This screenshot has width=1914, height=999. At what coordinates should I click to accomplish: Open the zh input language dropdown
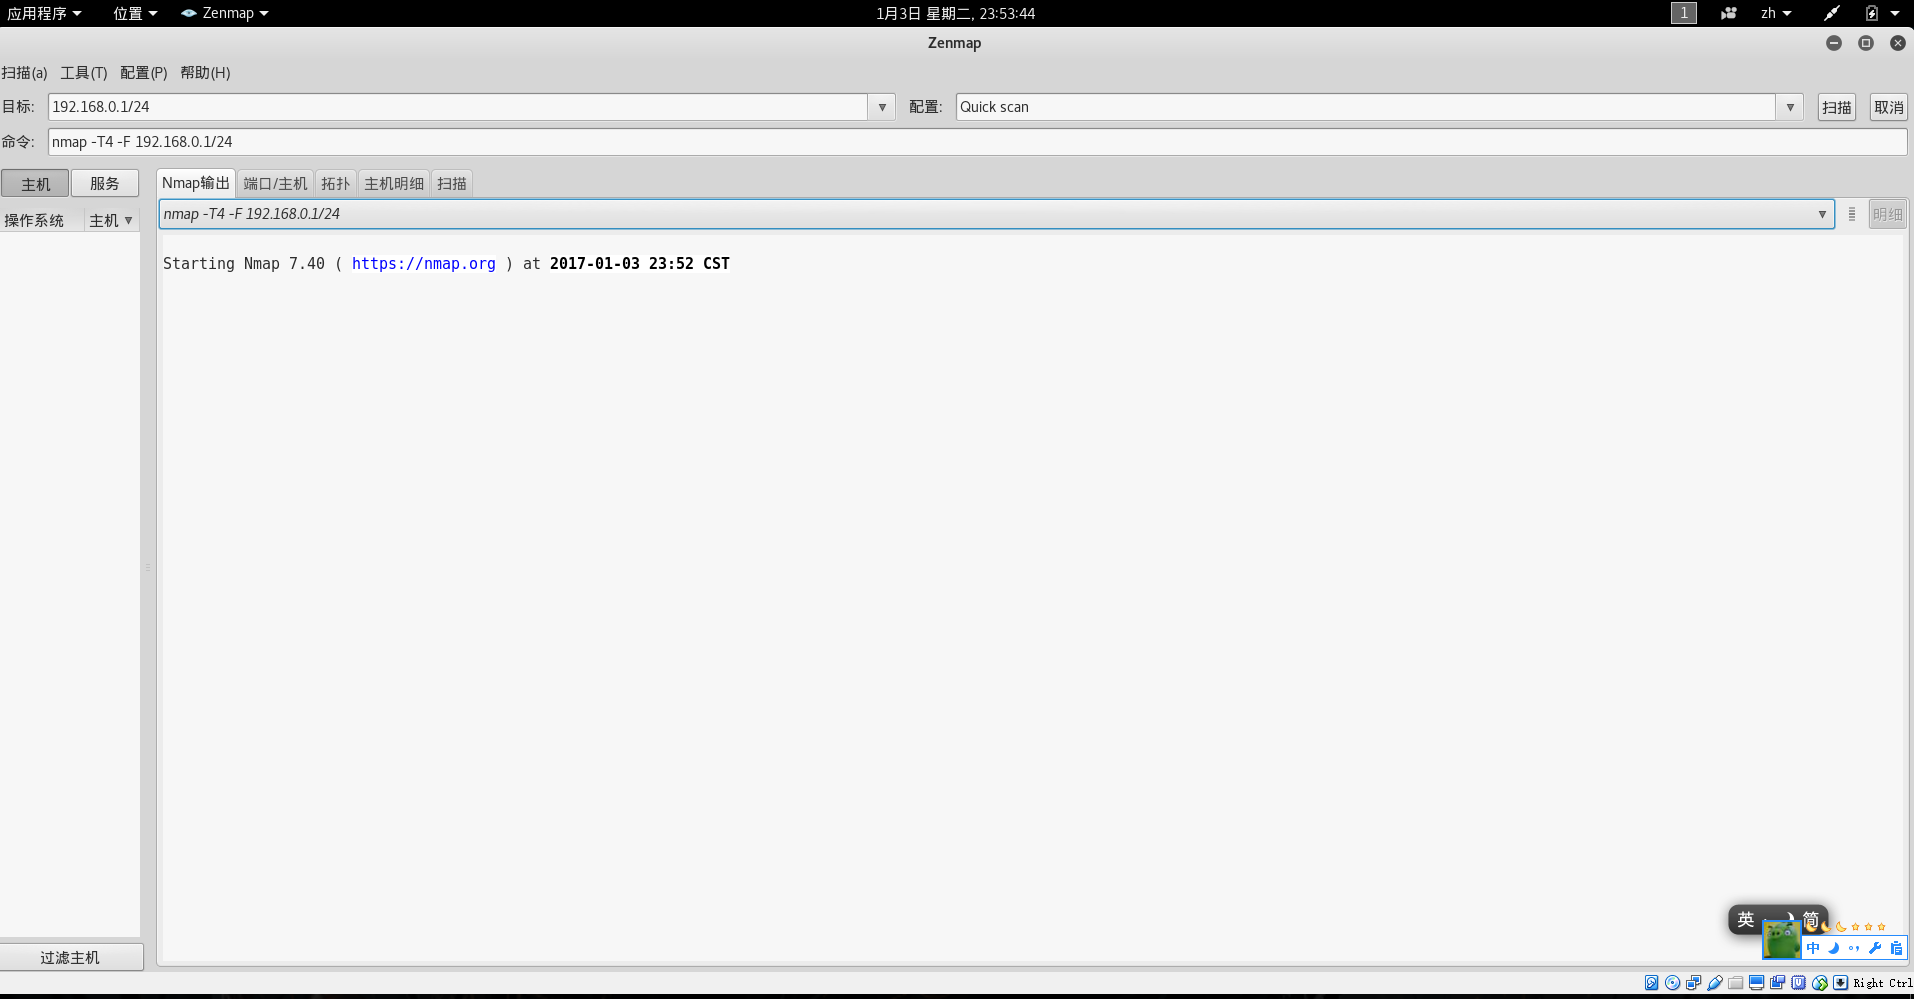click(1776, 13)
